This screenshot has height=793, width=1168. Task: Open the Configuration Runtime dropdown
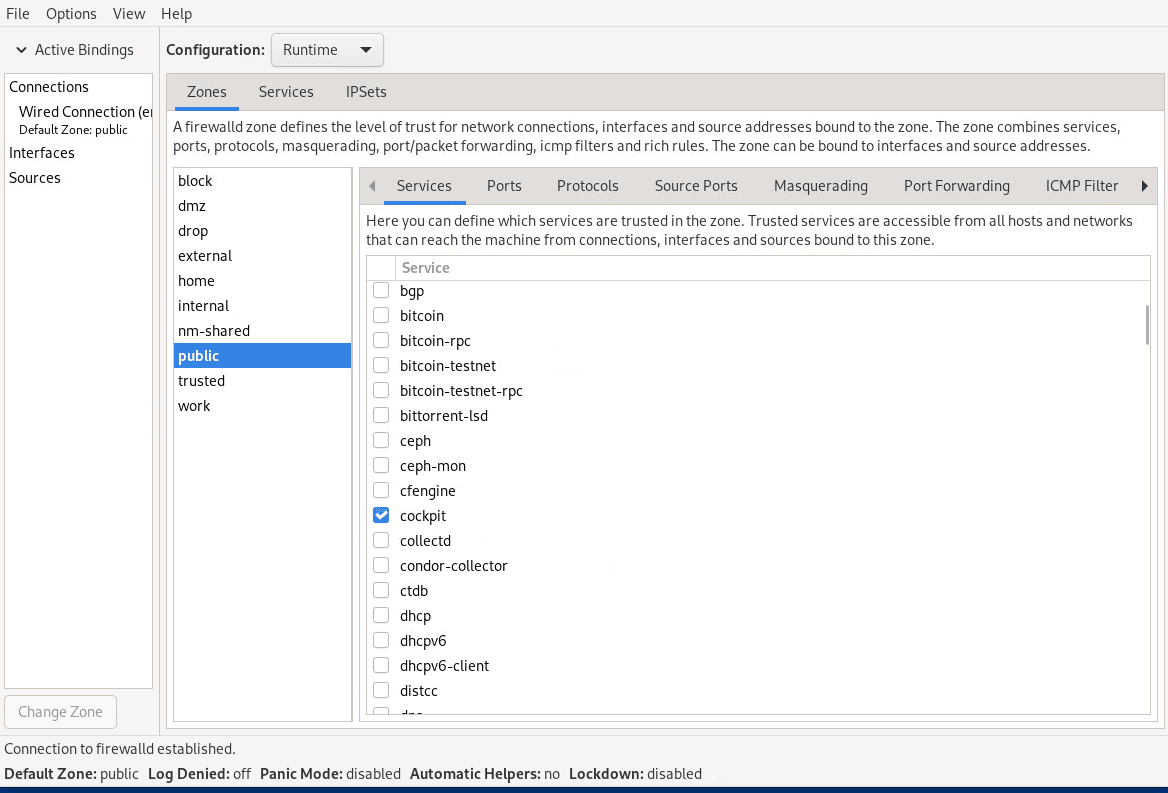pyautogui.click(x=326, y=49)
